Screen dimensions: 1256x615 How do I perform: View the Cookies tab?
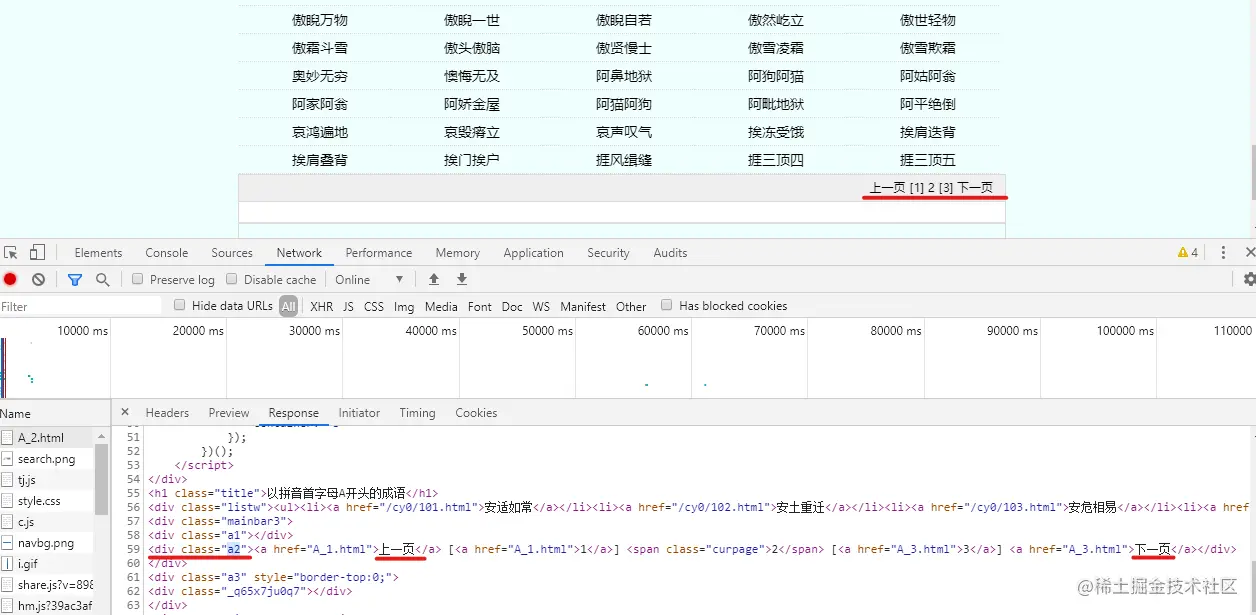[476, 413]
